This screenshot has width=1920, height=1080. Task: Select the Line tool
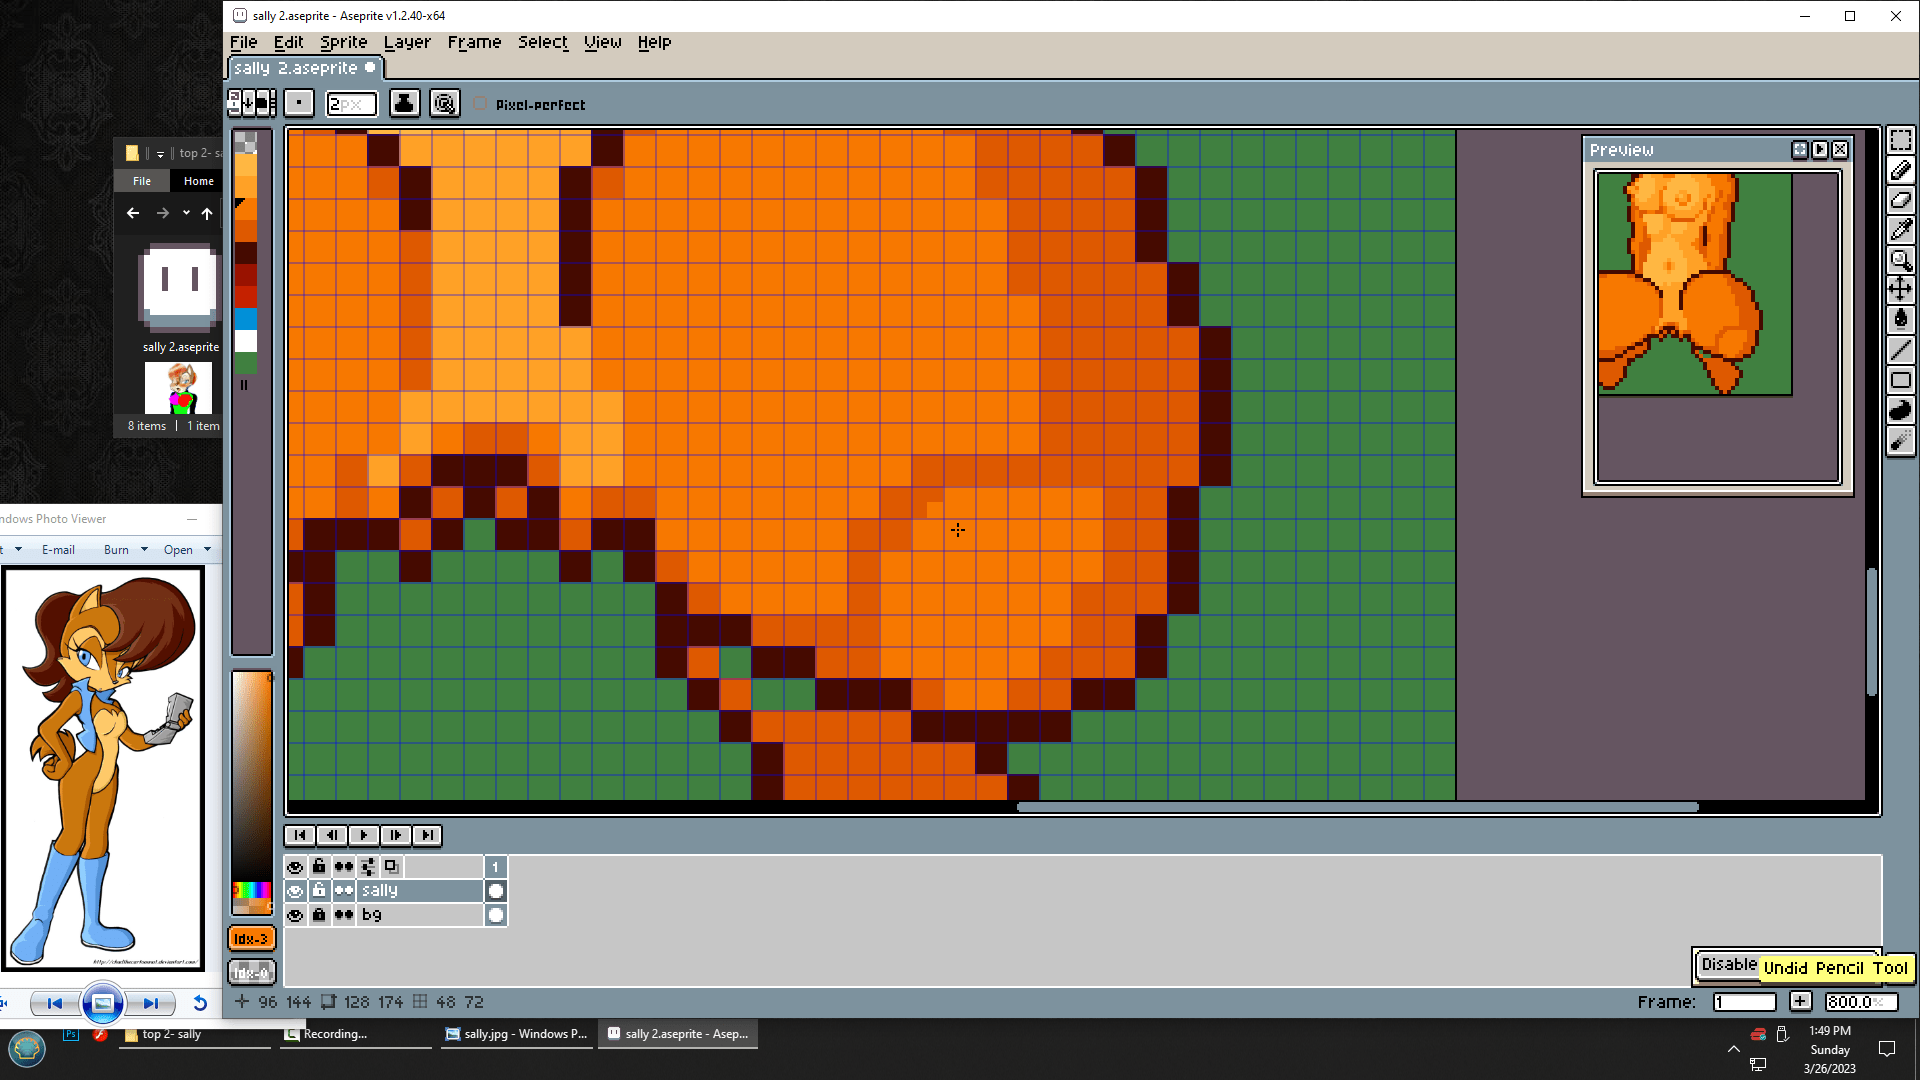pos(1900,349)
